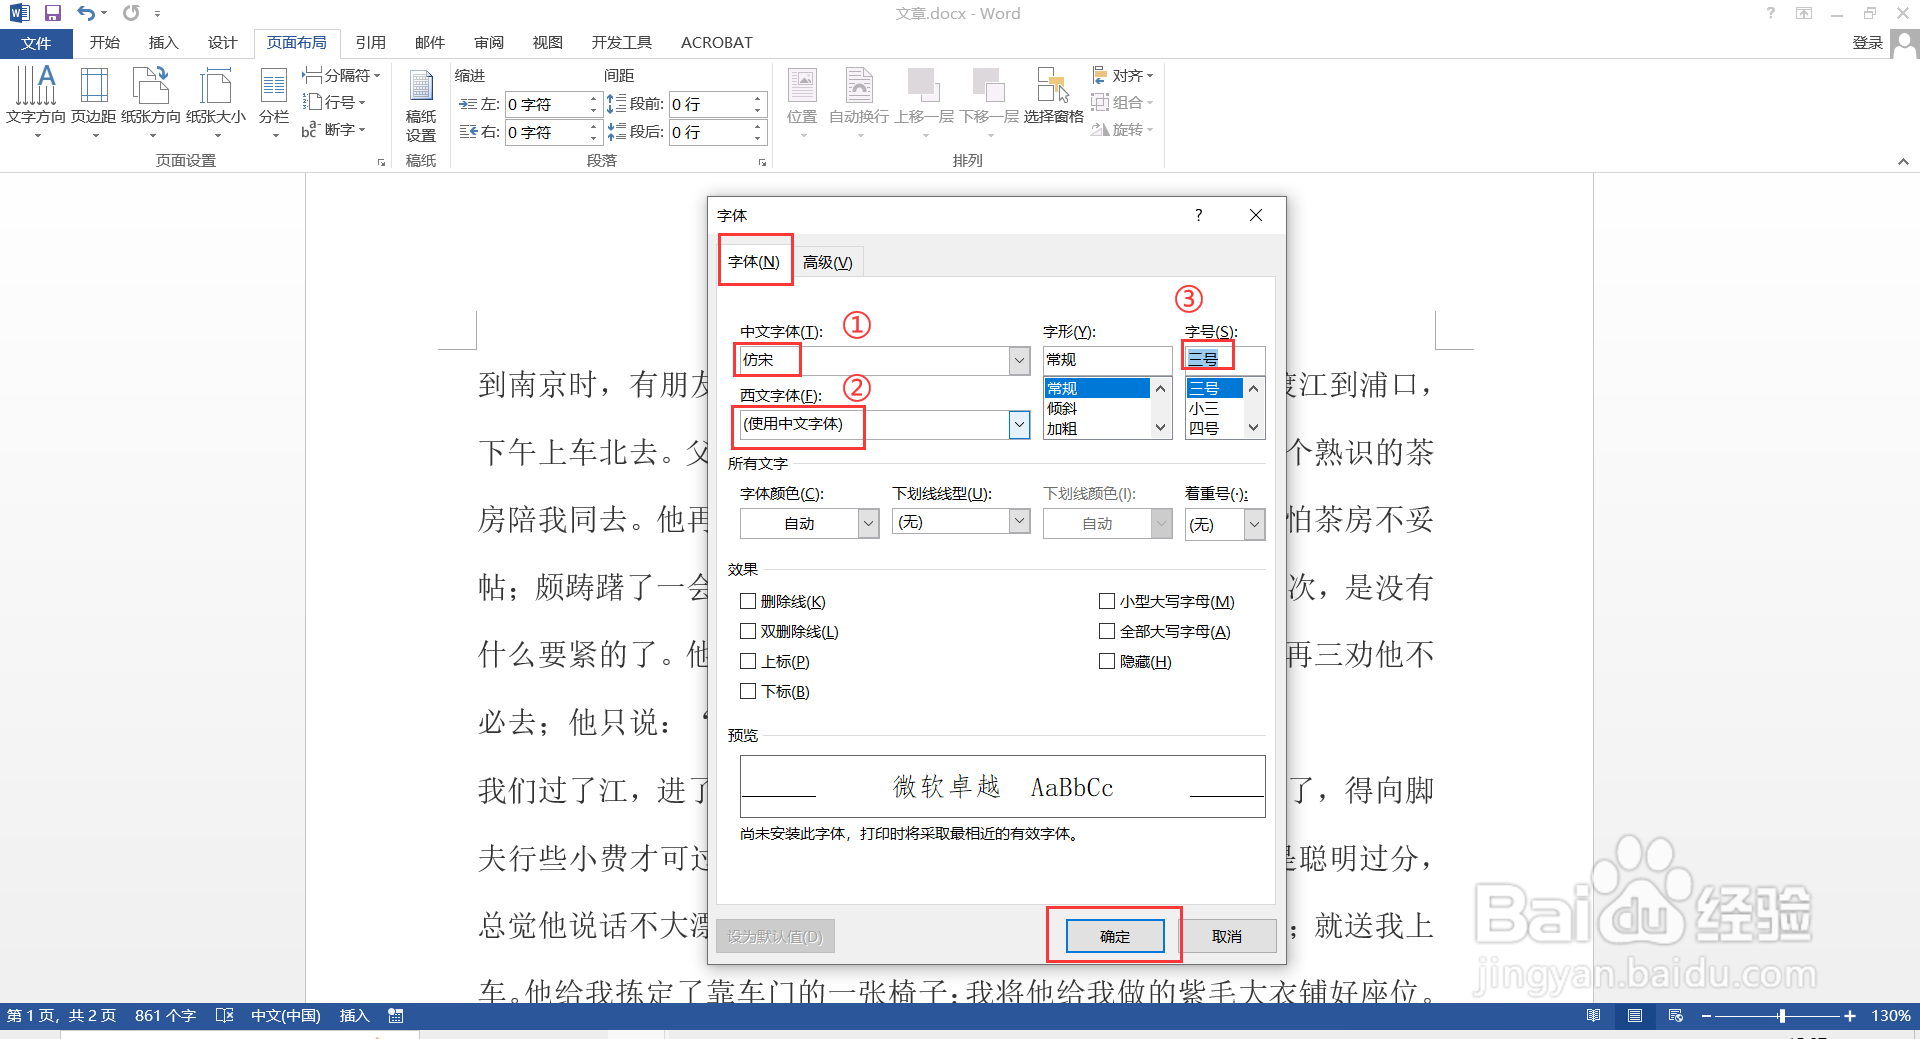Image resolution: width=1920 pixels, height=1039 pixels.
Task: Select the Font (字体) dialog tab
Action: click(x=754, y=262)
